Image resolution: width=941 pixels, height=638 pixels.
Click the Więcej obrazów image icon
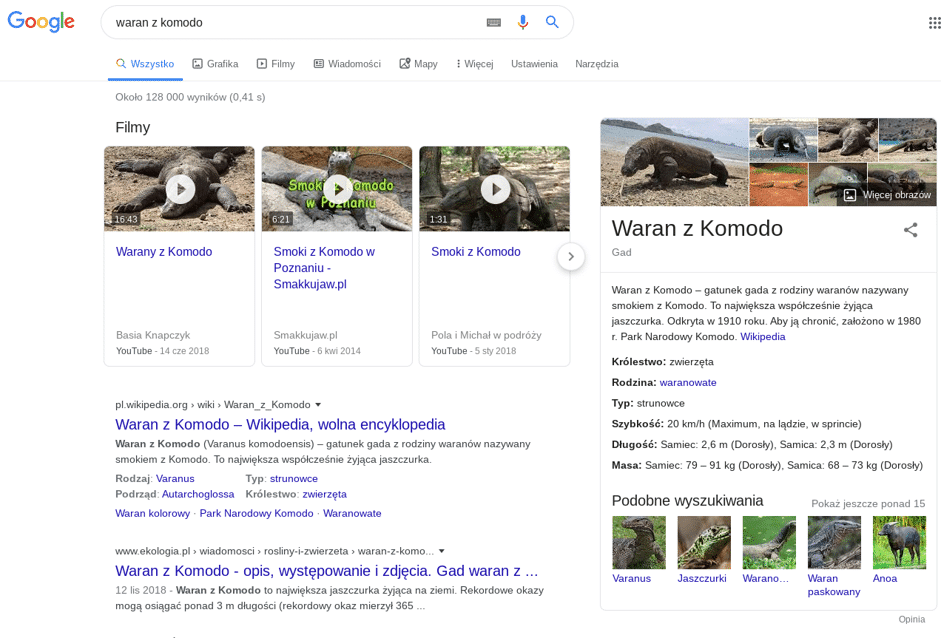(x=850, y=195)
